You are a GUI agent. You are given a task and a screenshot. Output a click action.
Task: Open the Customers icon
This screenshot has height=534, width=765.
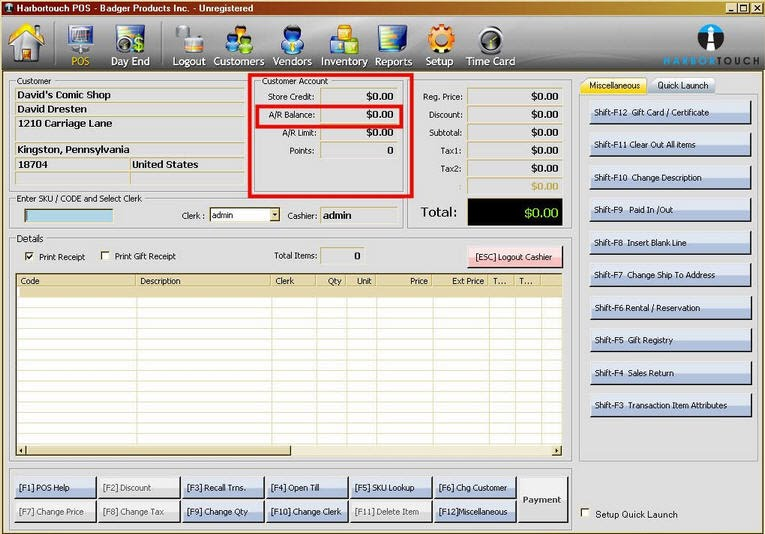238,45
